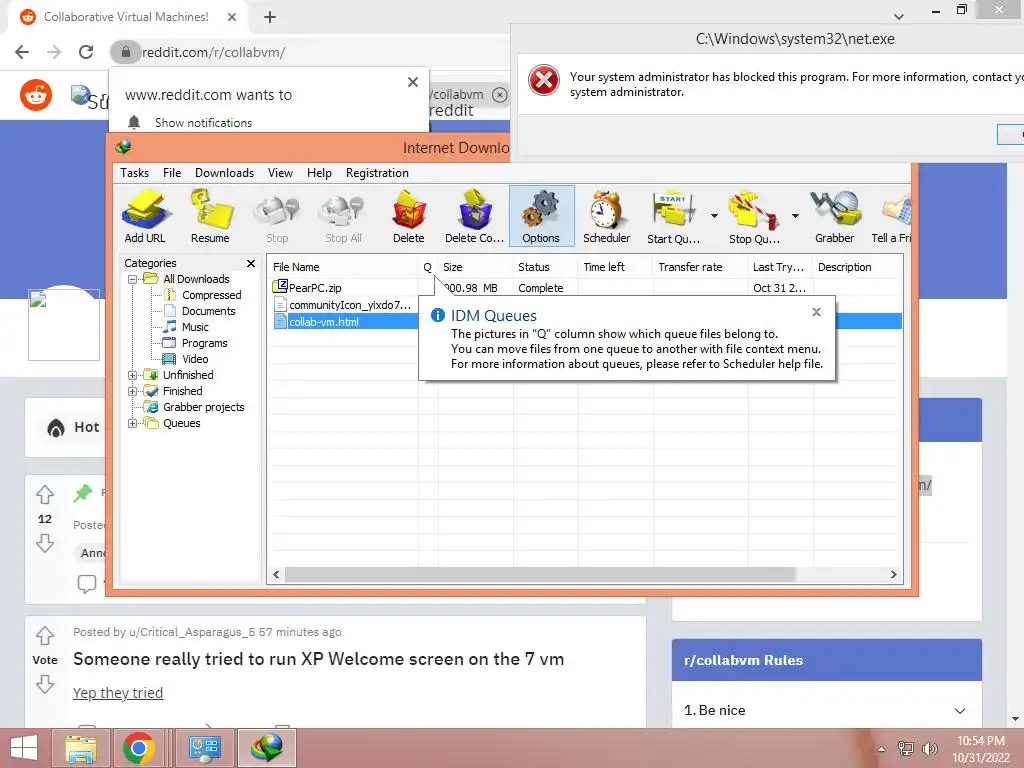Expand the Finished category node
The image size is (1024, 768).
[x=133, y=392]
